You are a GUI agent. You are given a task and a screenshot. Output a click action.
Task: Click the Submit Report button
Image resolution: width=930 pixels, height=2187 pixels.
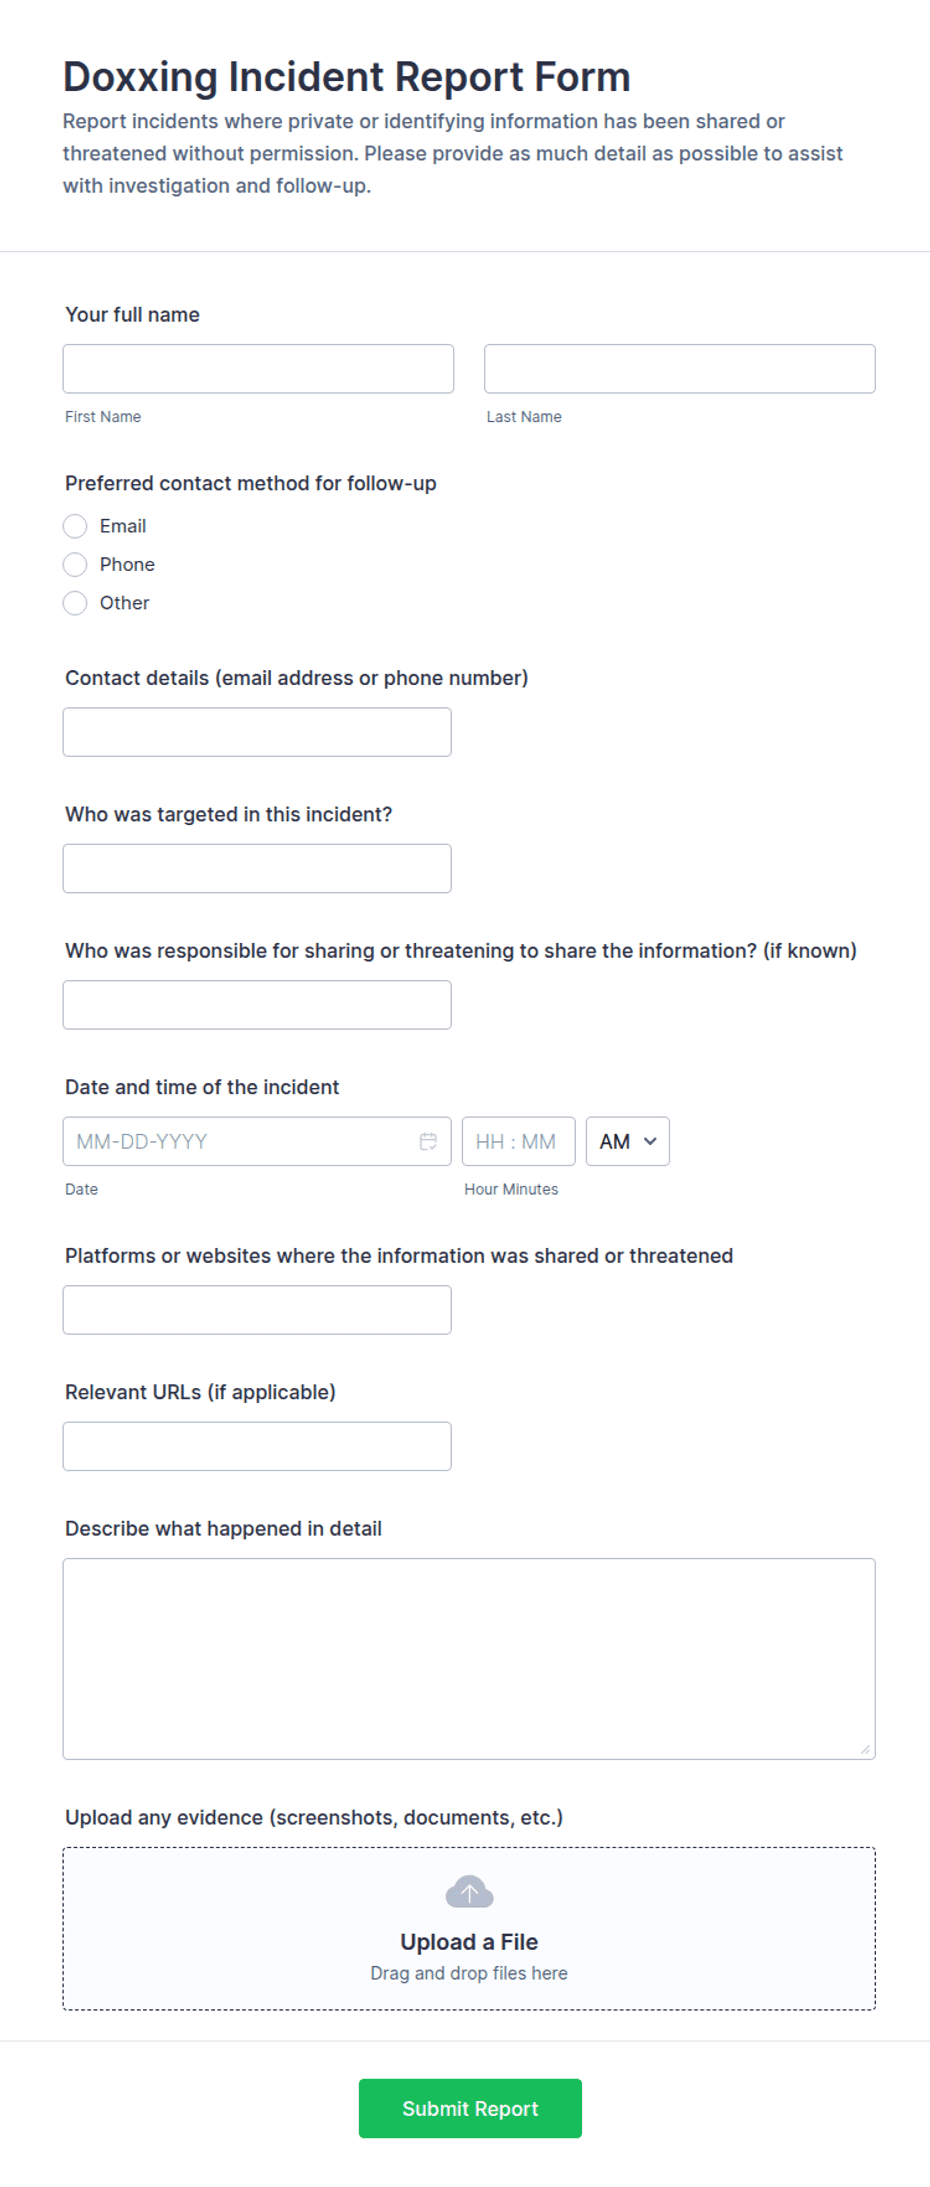[469, 2108]
